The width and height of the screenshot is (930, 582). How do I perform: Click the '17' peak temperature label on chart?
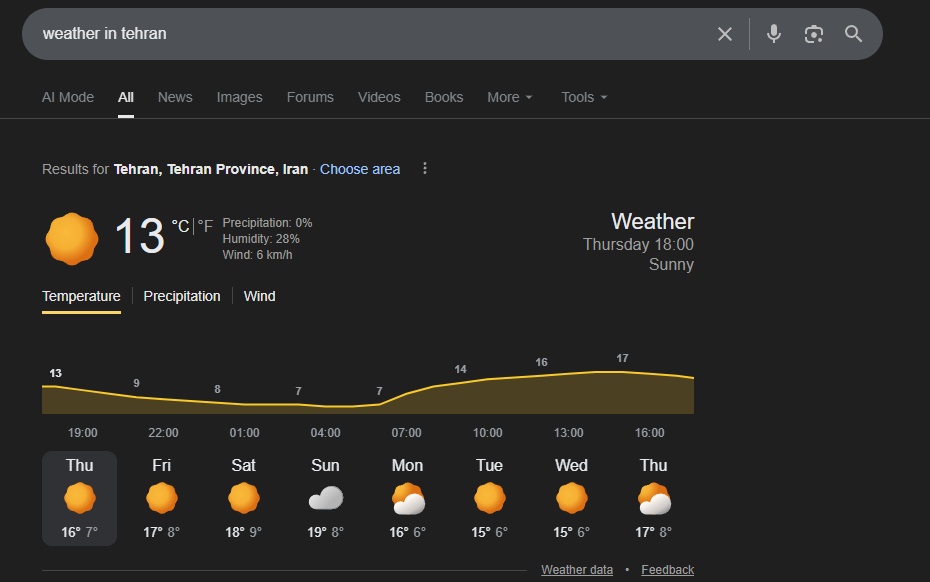point(622,358)
